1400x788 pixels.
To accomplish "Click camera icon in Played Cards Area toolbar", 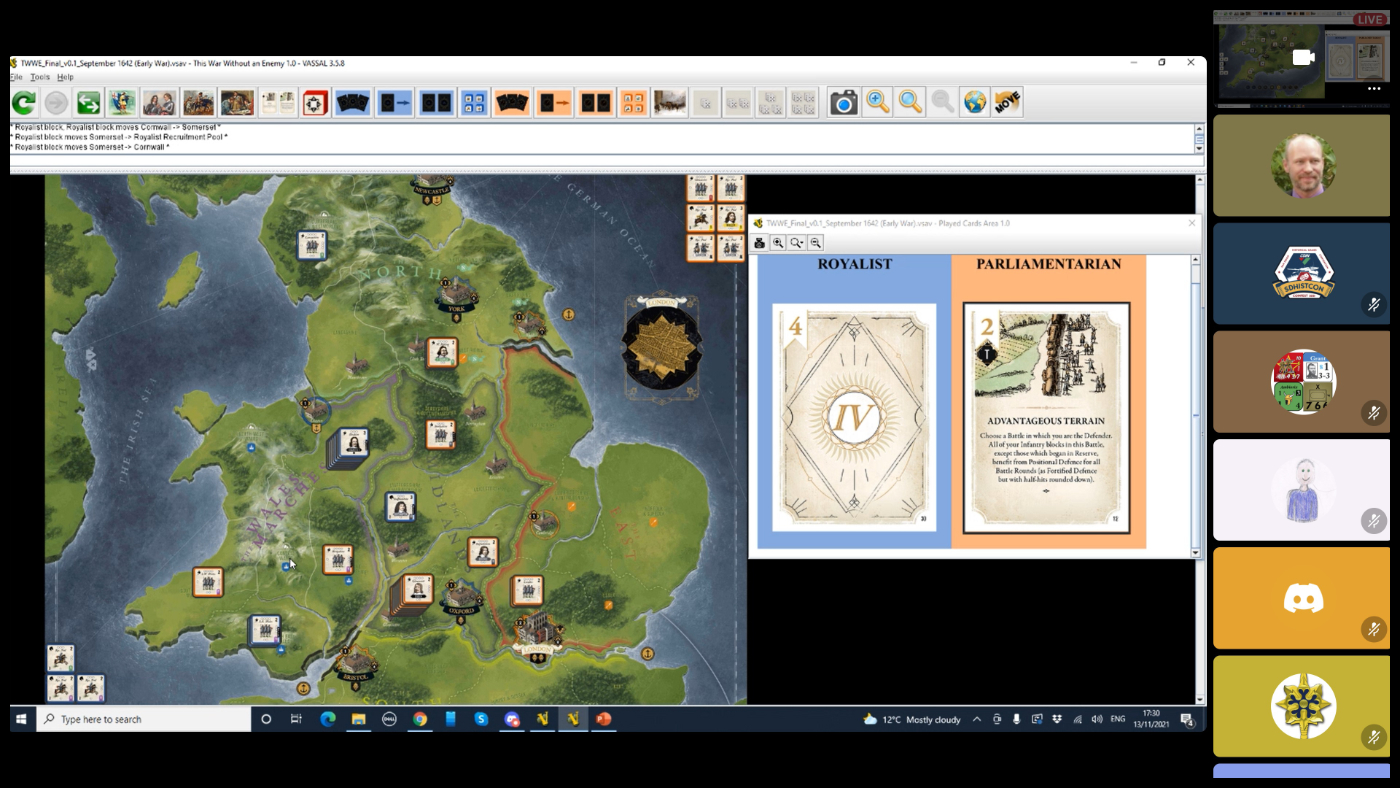I will point(760,243).
